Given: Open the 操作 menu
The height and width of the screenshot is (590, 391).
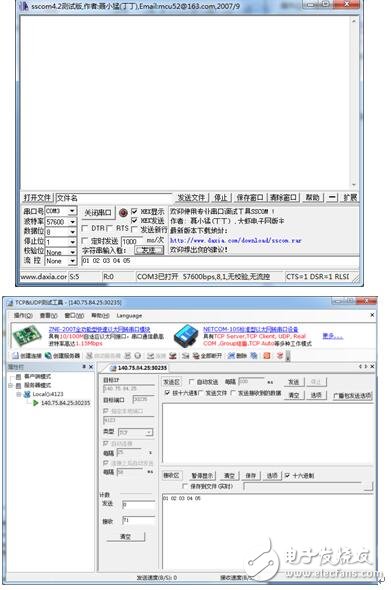Looking at the screenshot, I should (23, 316).
